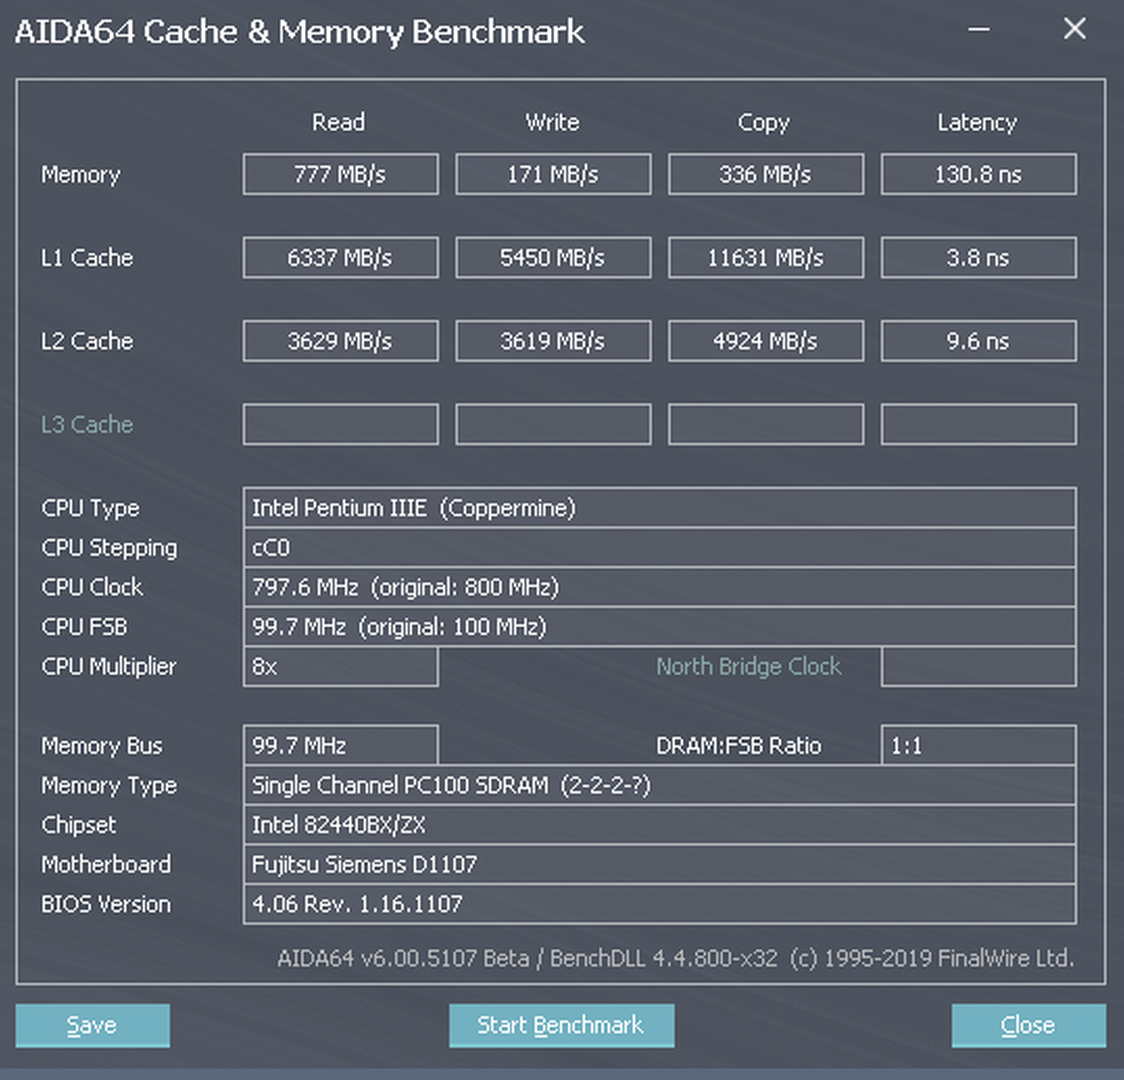1124x1080 pixels.
Task: Select the Memory Read 777 MB/s value
Action: tap(340, 174)
